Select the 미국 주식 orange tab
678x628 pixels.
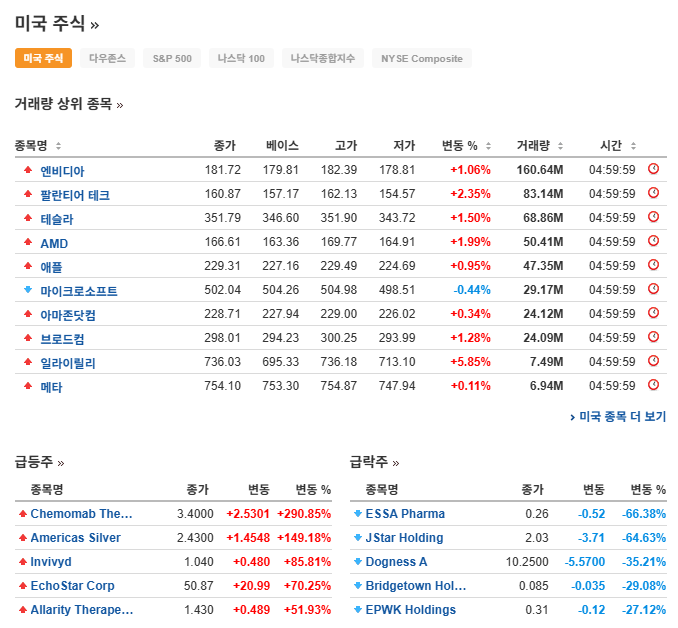(x=43, y=58)
